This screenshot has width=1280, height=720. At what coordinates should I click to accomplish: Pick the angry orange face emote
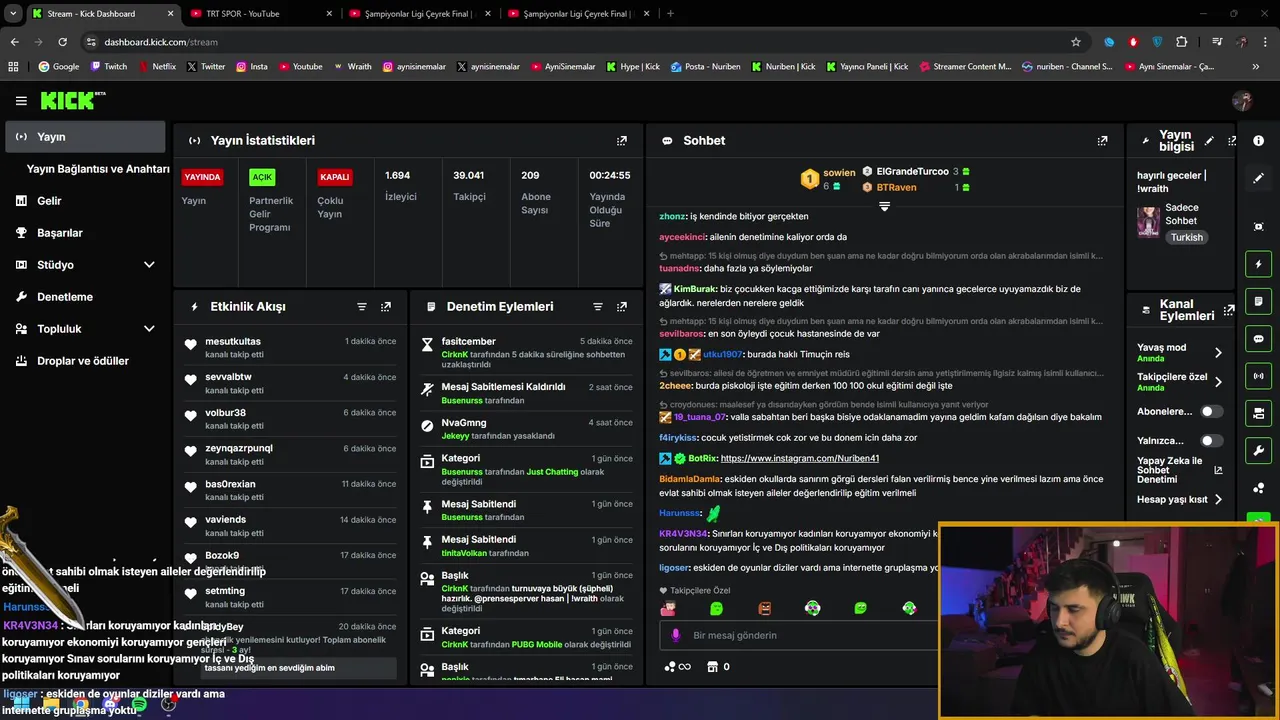pyautogui.click(x=765, y=608)
